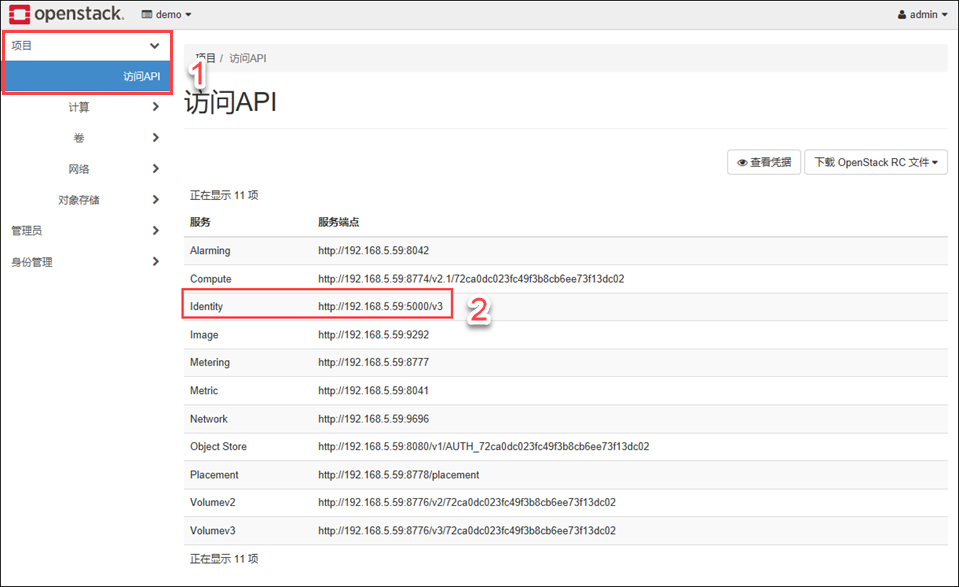Click the 查看凭据 button
Screen dimensions: 960x587
coord(763,162)
